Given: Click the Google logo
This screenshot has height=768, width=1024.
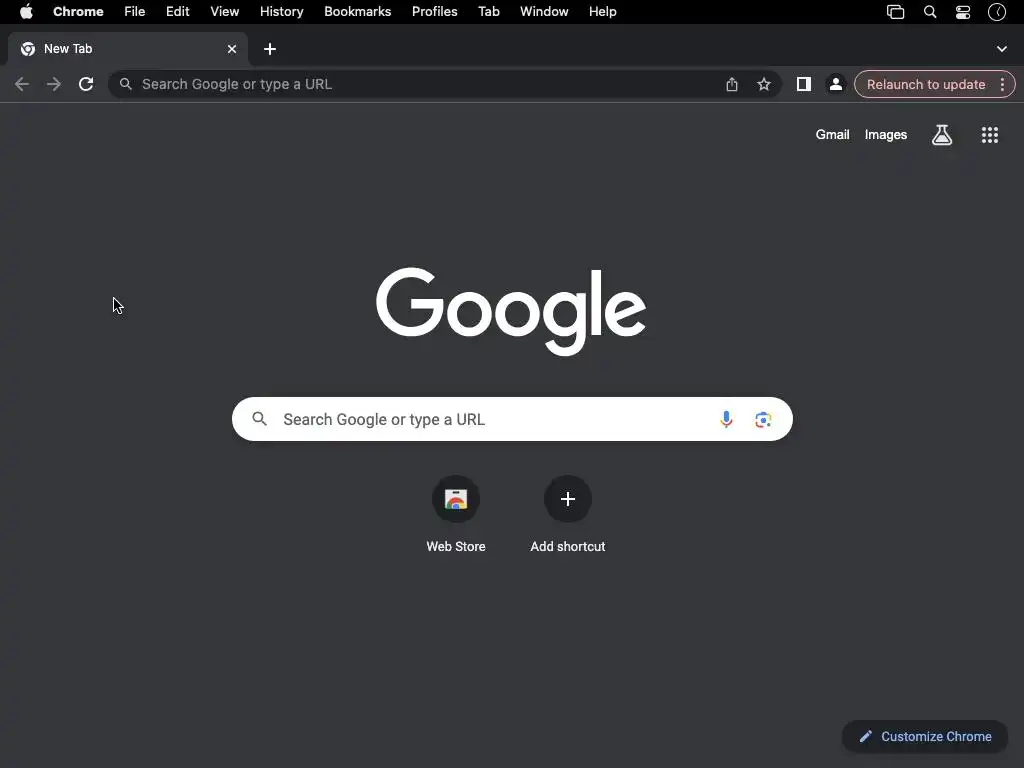Looking at the screenshot, I should click(511, 311).
